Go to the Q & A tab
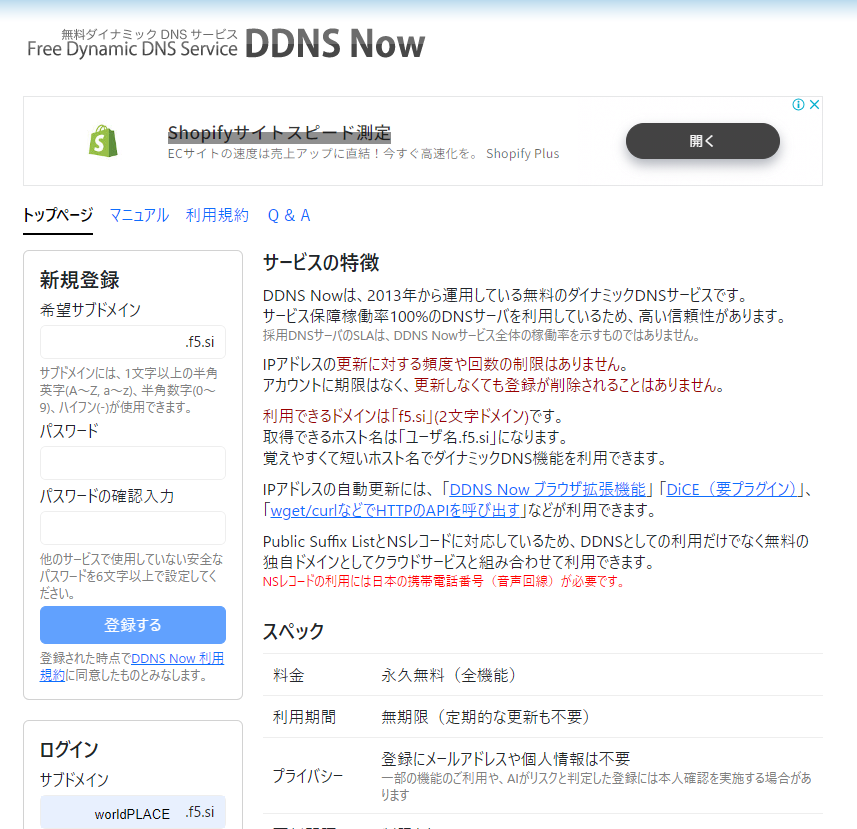 pos(289,215)
